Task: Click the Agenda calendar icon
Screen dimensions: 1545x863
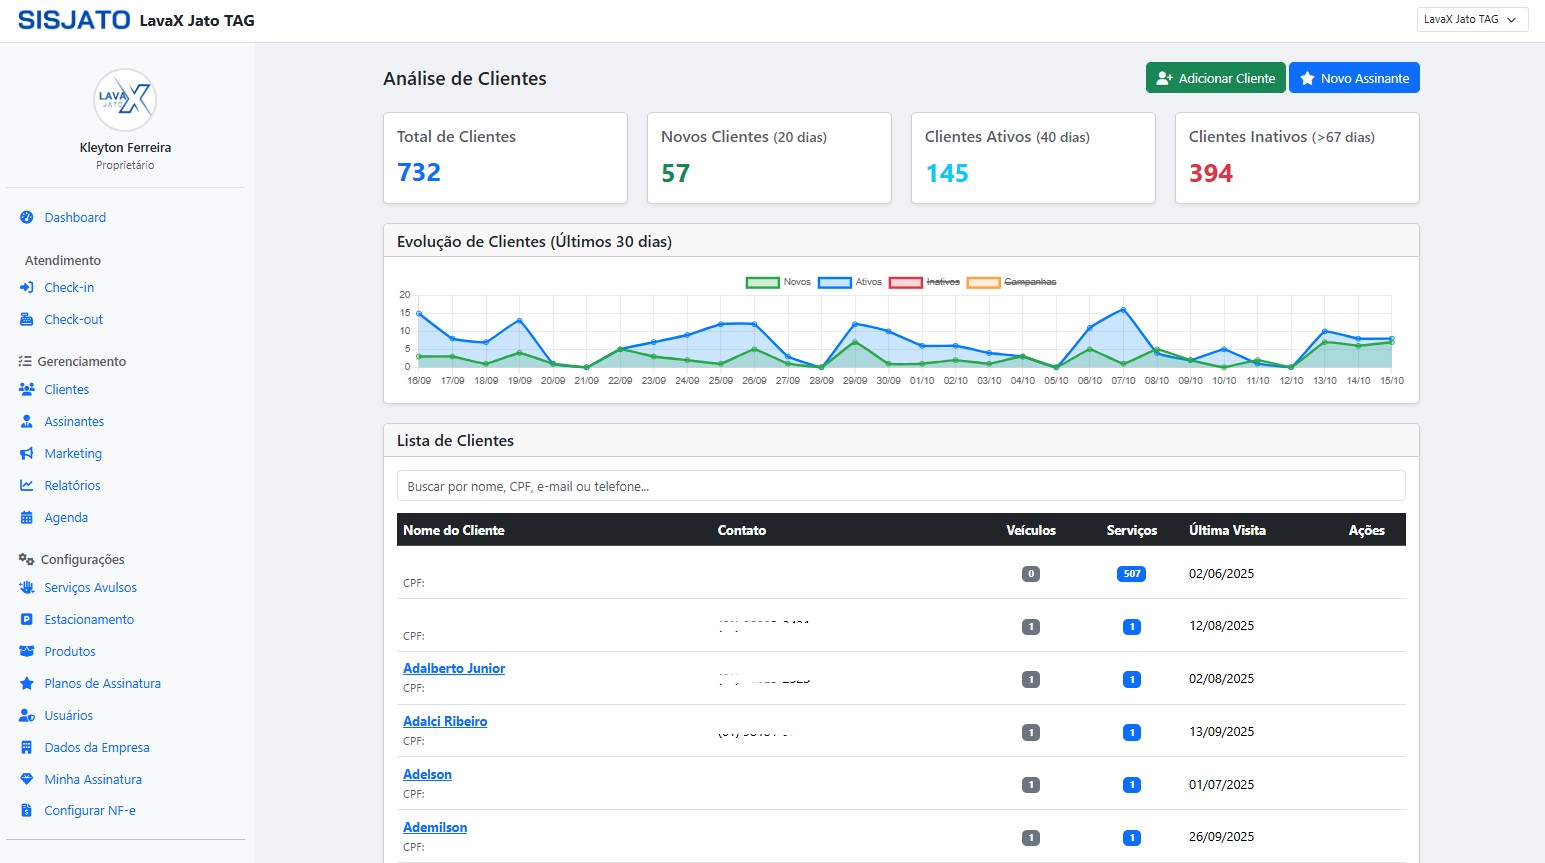Action: click(27, 517)
